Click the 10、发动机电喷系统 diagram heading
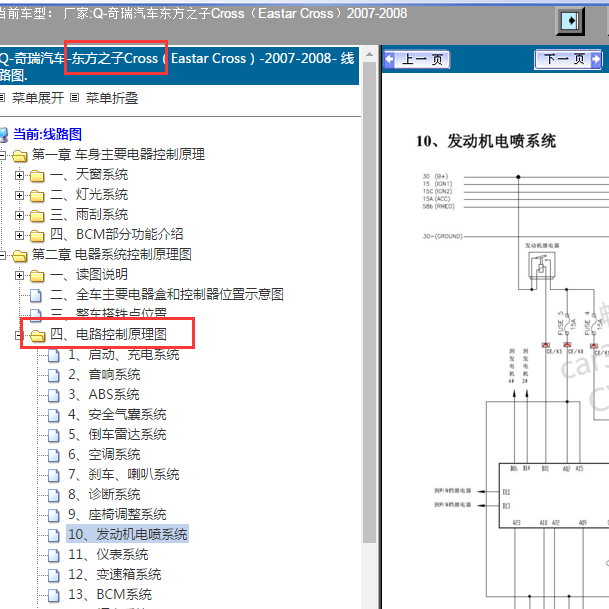Image resolution: width=609 pixels, height=609 pixels. [486, 141]
